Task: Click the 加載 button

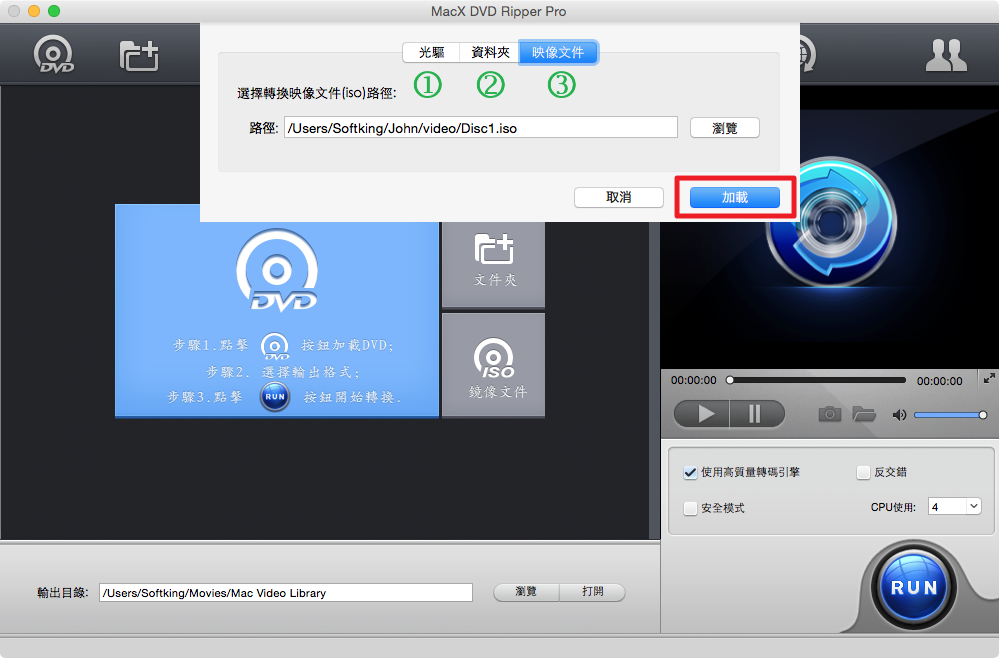Action: 735,198
